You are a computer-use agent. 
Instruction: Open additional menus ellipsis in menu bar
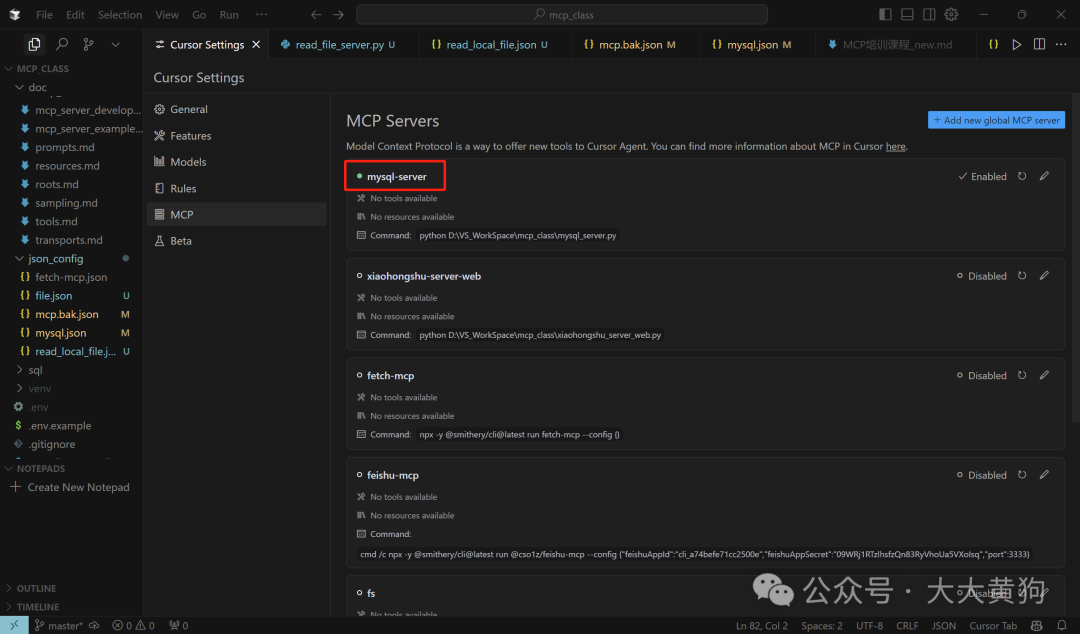261,14
